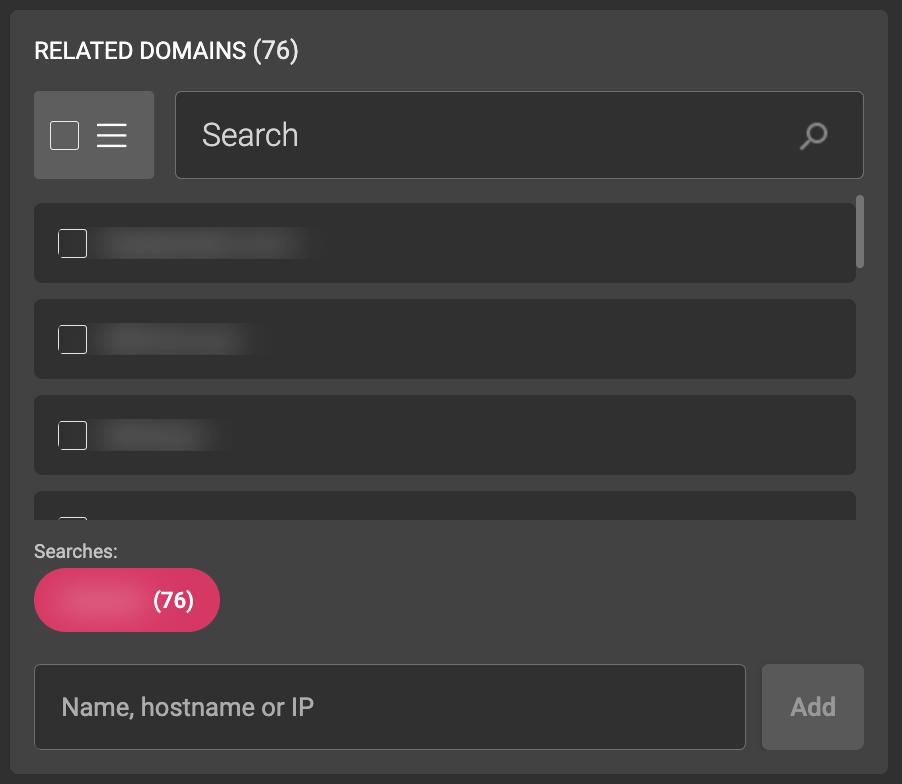The image size is (902, 784).
Task: Focus the "Name, hostname or IP" field
Action: coord(390,707)
